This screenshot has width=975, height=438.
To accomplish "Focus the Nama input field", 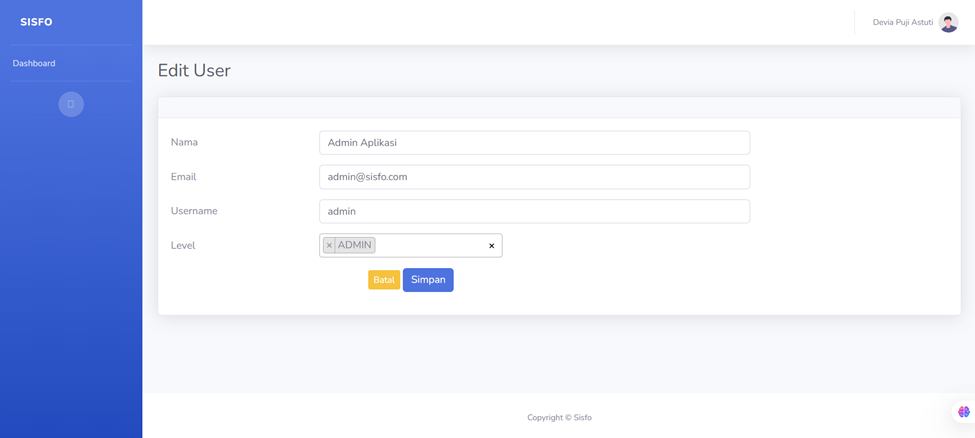I will [x=534, y=143].
